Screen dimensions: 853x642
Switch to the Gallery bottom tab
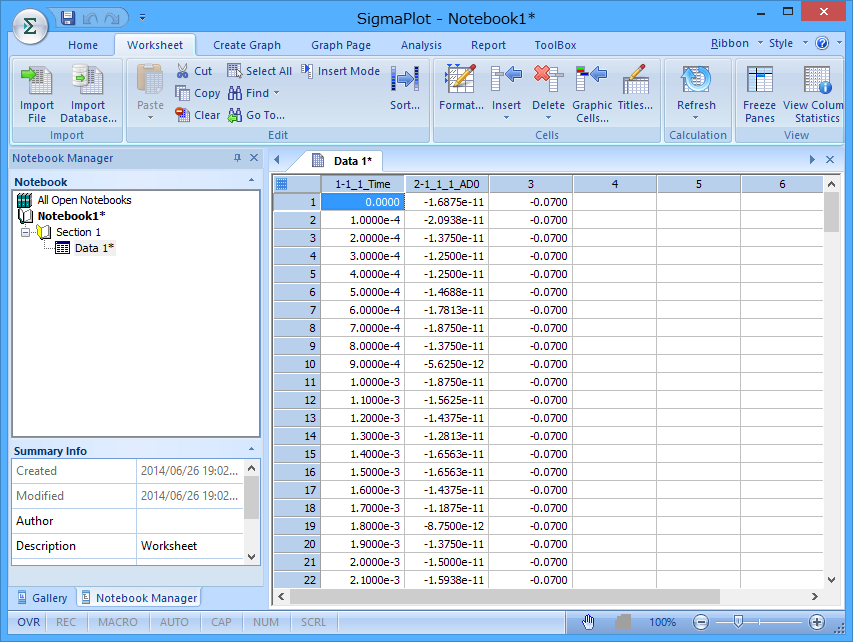tap(43, 598)
